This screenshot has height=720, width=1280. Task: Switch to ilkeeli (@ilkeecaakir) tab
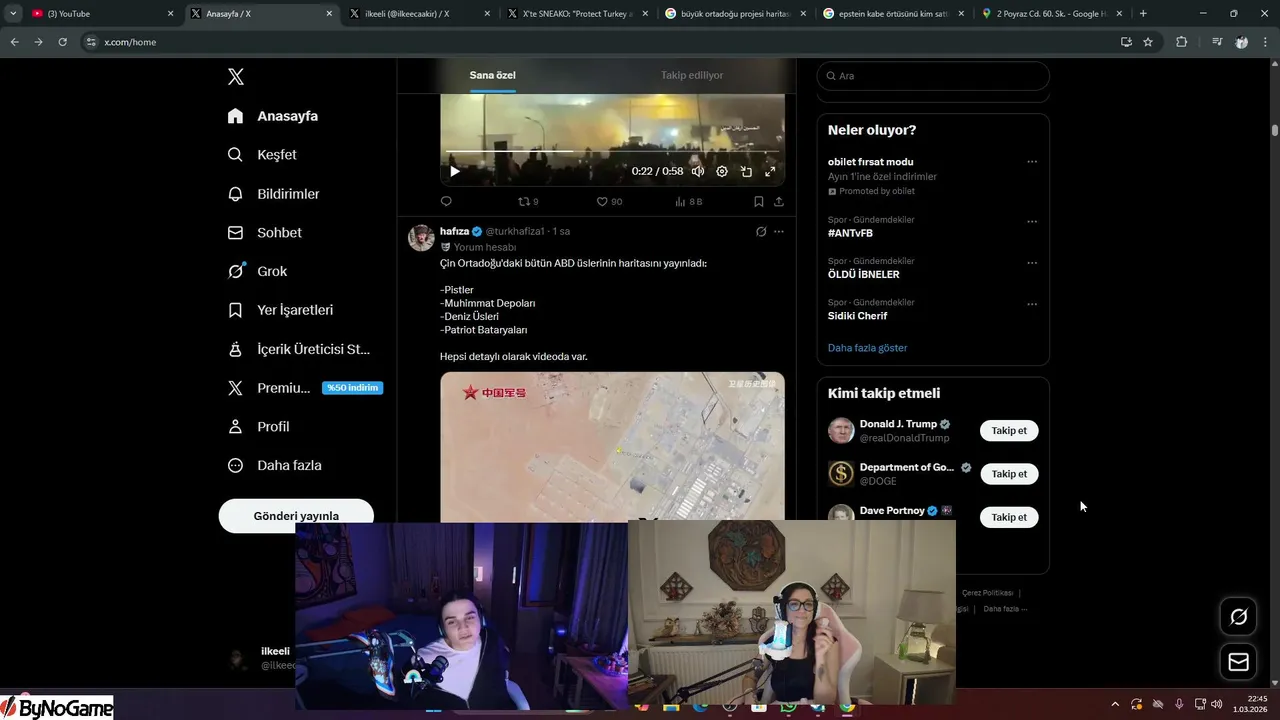pyautogui.click(x=420, y=14)
